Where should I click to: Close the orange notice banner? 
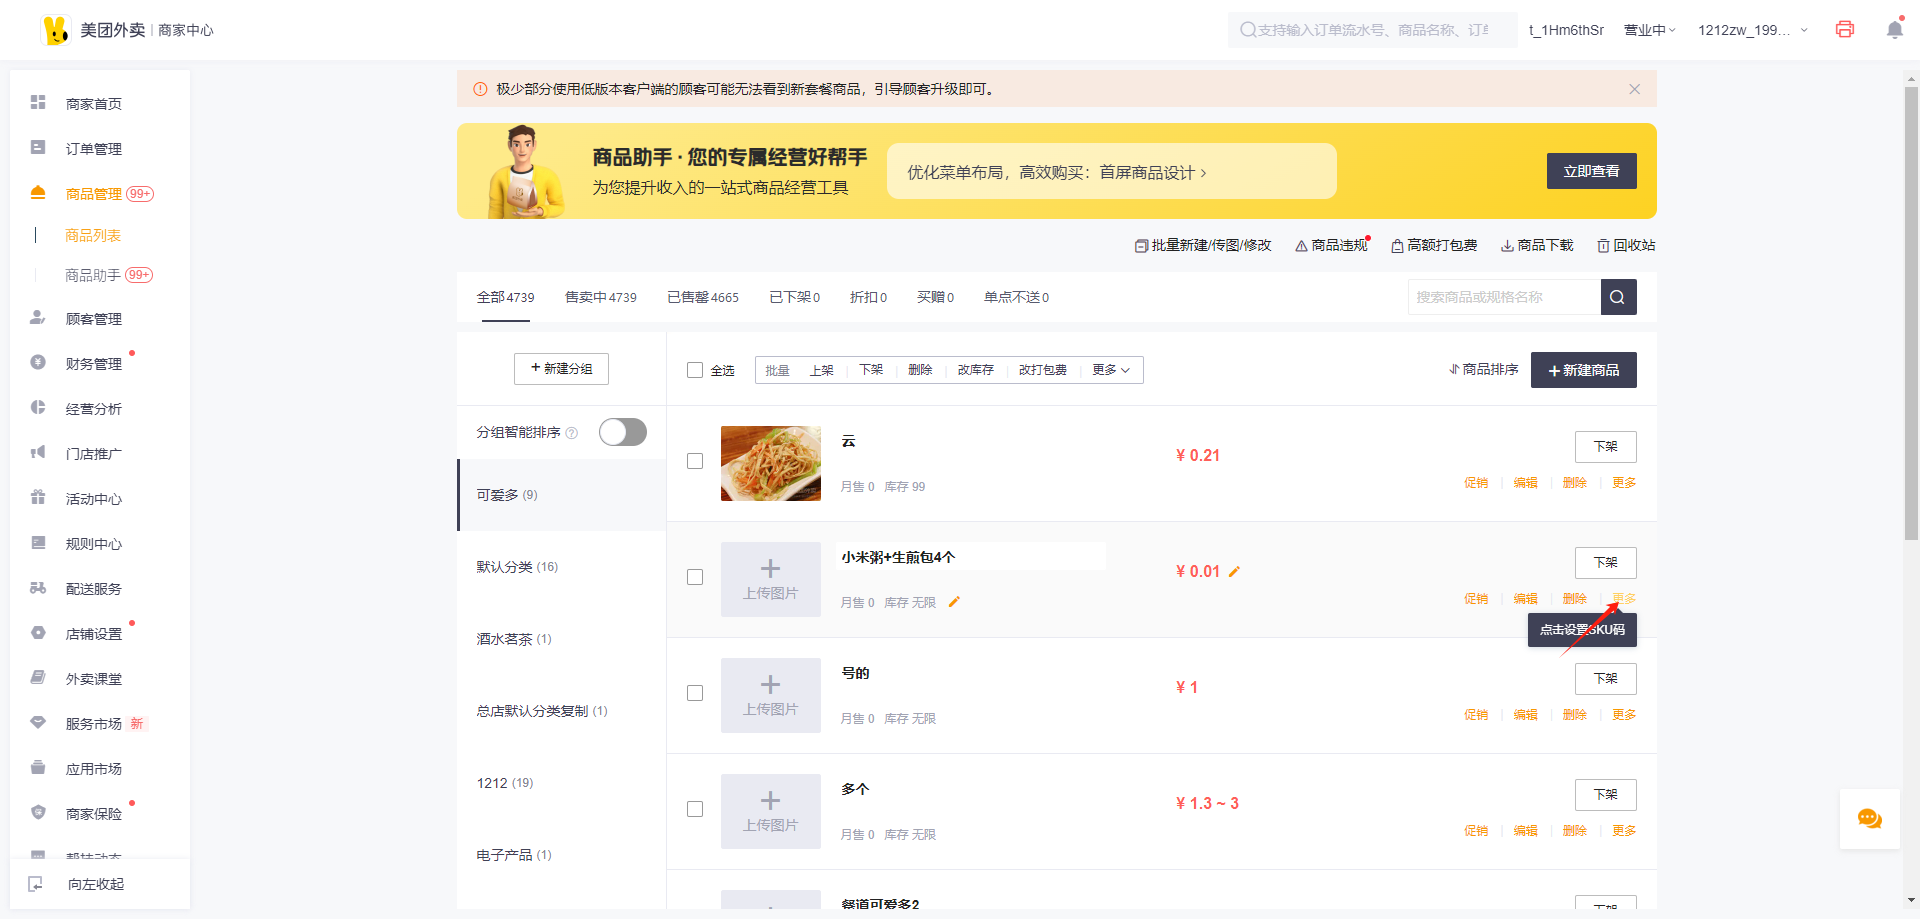pyautogui.click(x=1634, y=89)
